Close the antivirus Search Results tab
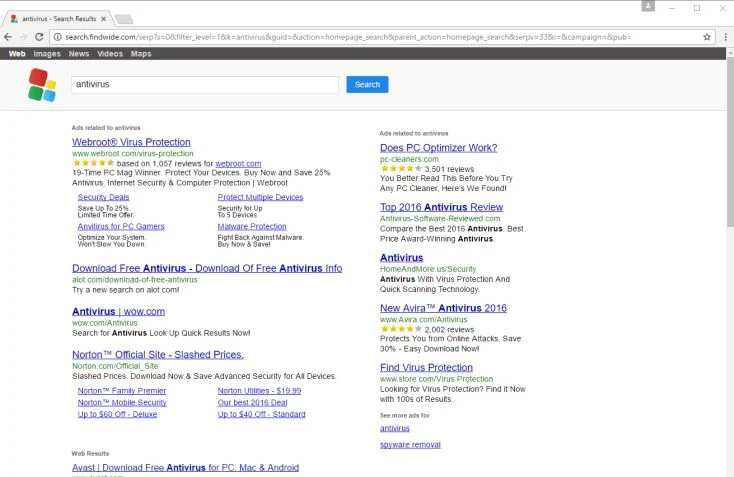Screen dimensions: 734x477 pos(103,19)
